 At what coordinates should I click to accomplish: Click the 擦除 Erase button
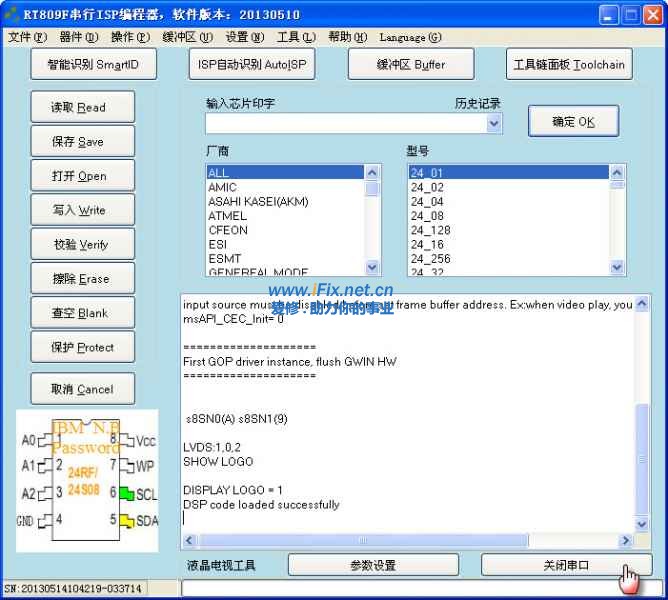[x=82, y=279]
